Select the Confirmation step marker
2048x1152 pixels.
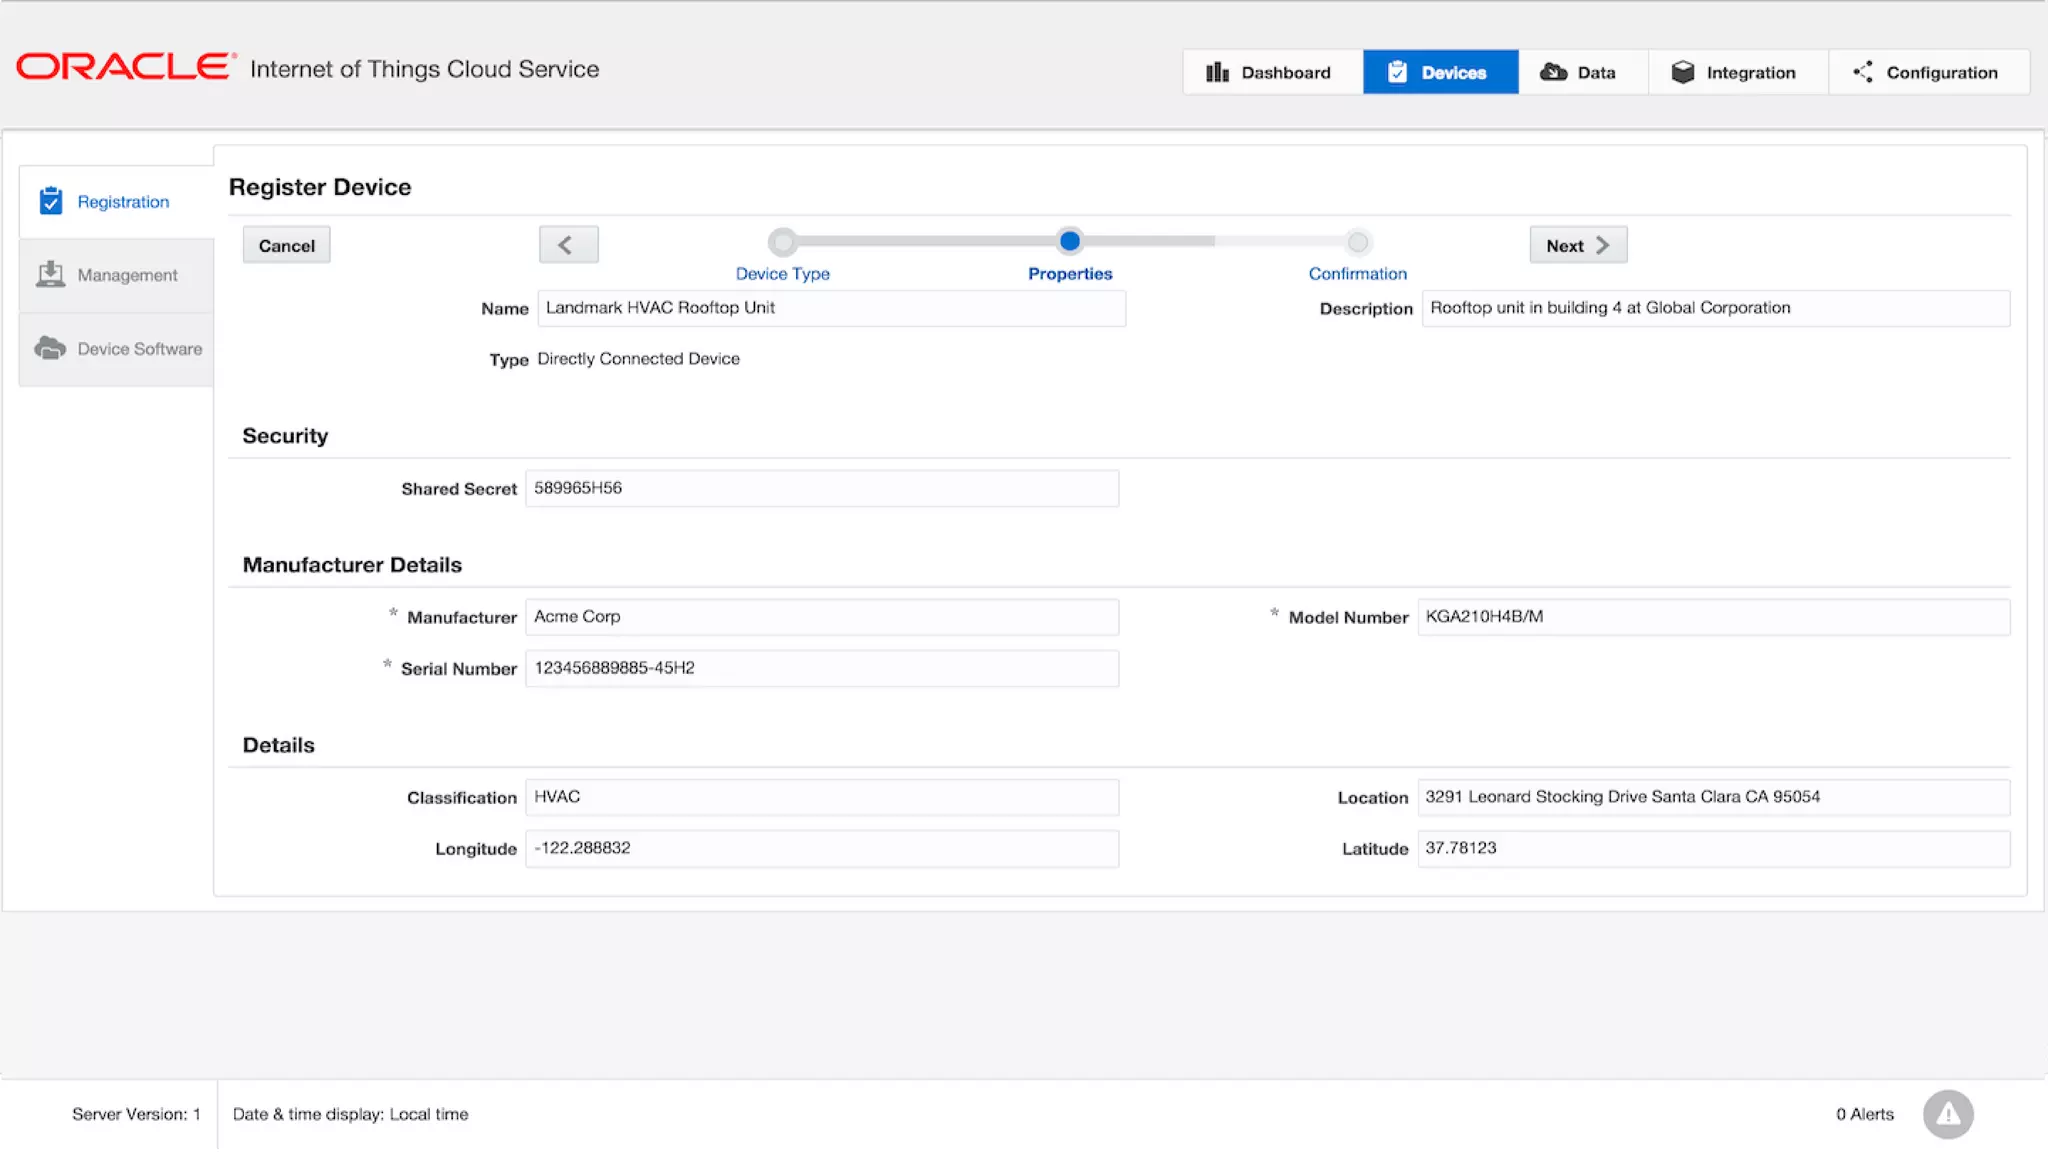pos(1357,242)
